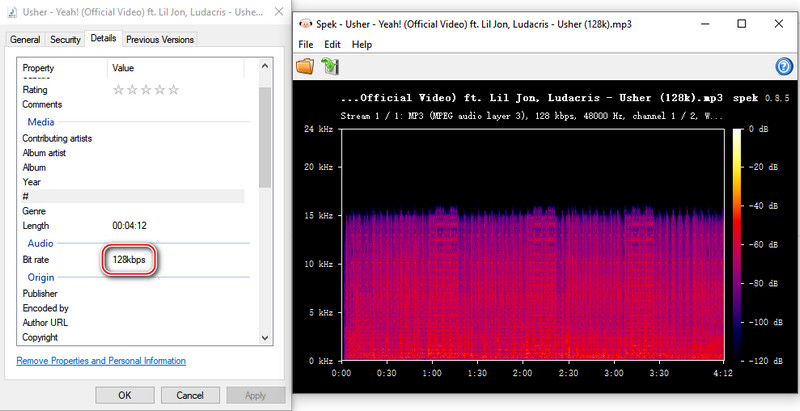This screenshot has width=800, height=411.
Task: Select the Bit rate value 128kbps
Action: 129,260
